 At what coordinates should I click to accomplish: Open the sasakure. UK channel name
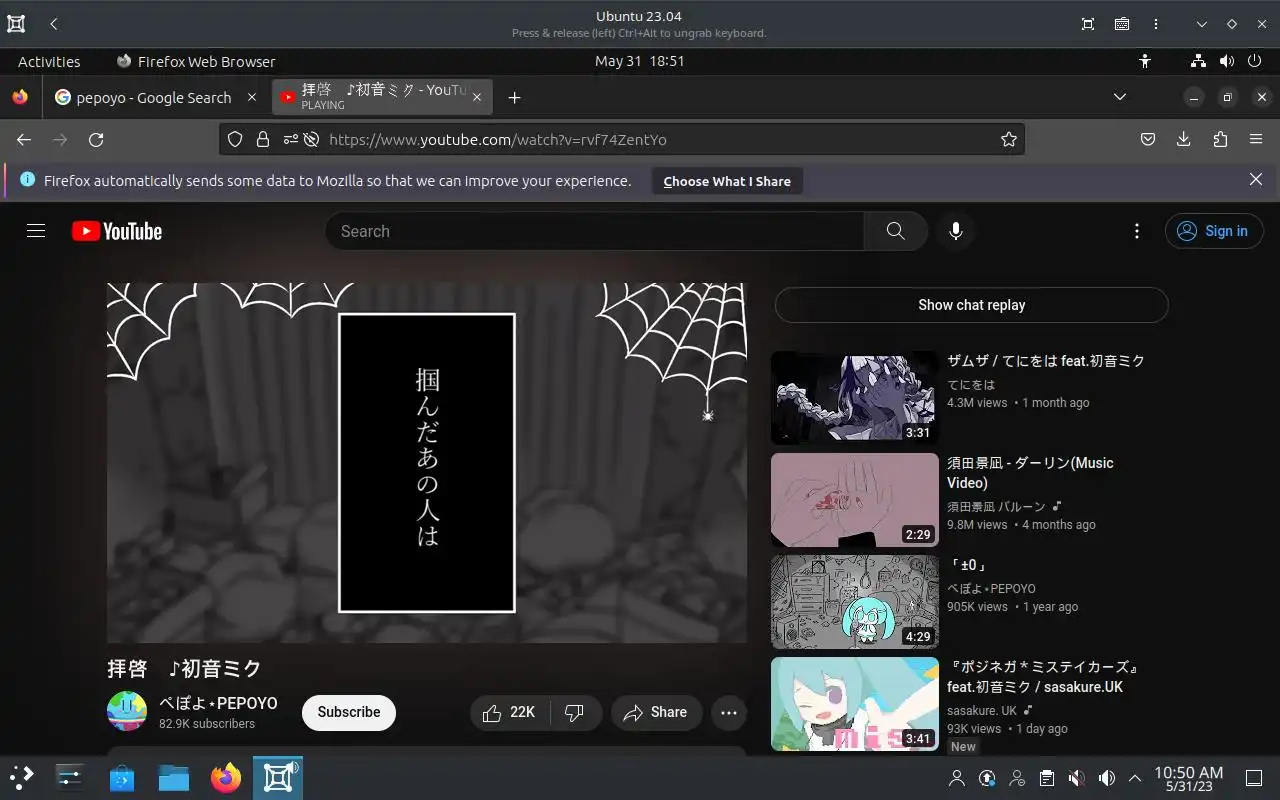coord(982,711)
